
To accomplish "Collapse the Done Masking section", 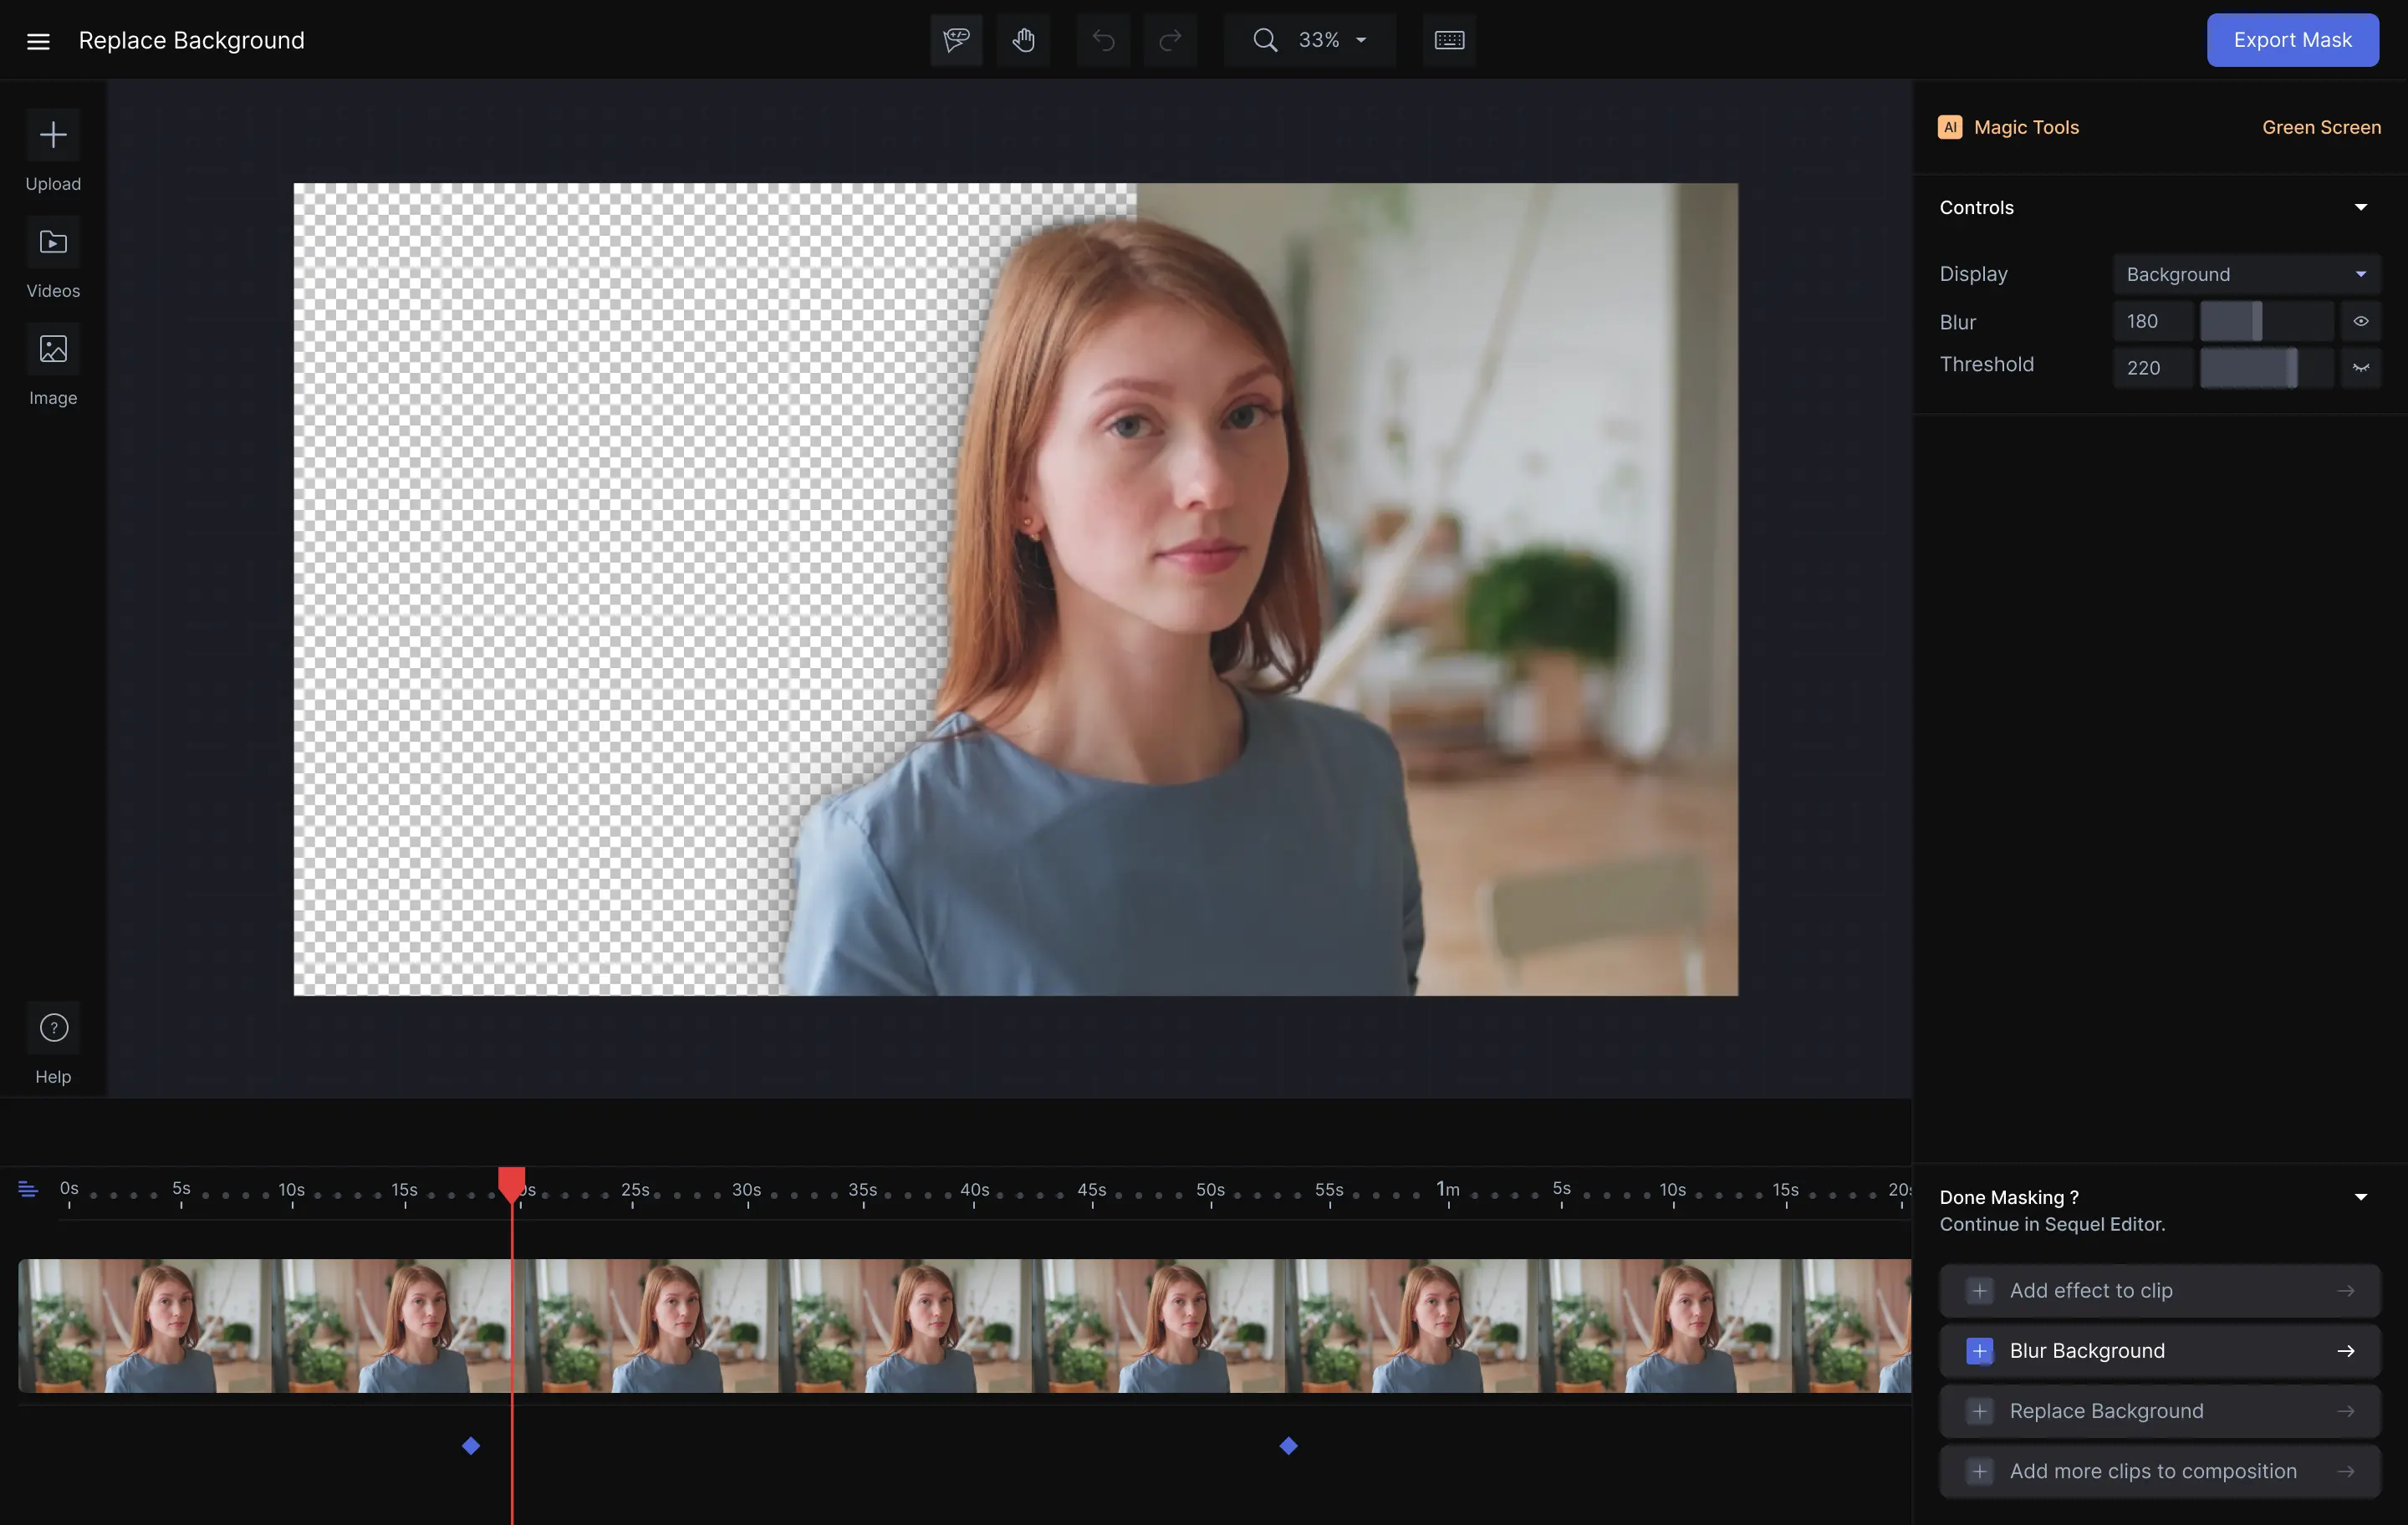I will tap(2360, 1198).
